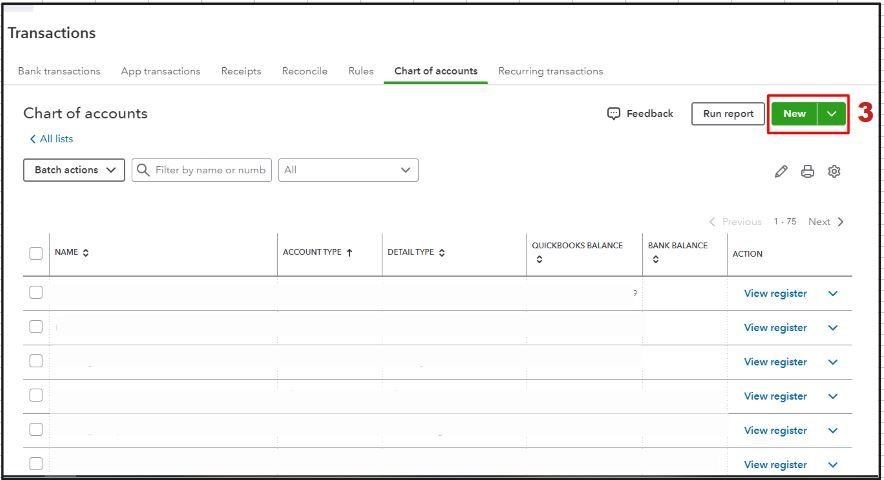Image resolution: width=884 pixels, height=480 pixels.
Task: Go to Next page of accounts
Action: coord(826,222)
